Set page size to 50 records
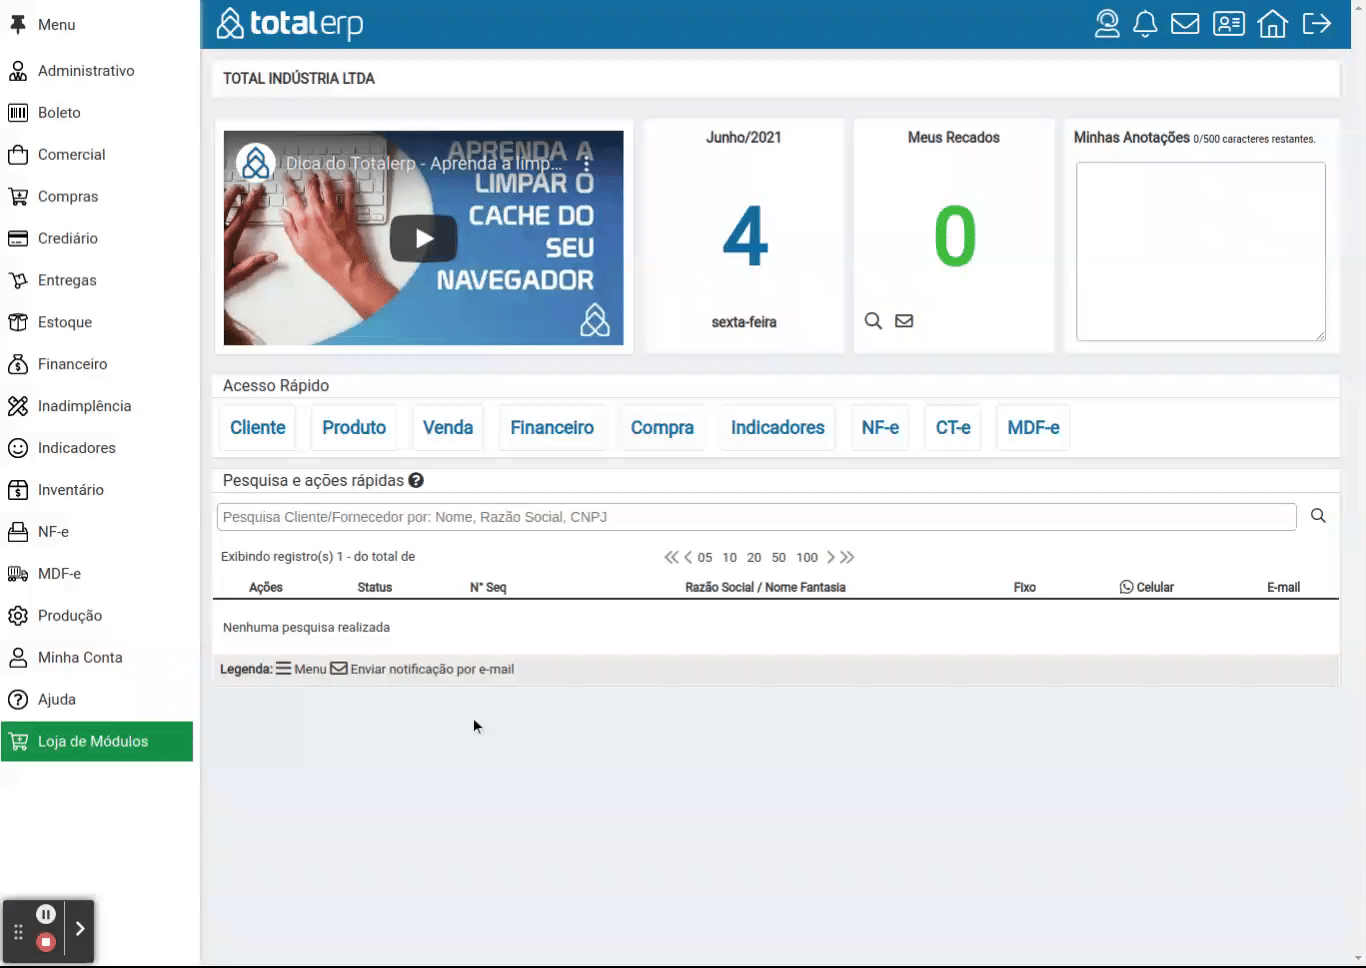Viewport: 1366px width, 968px height. pyautogui.click(x=779, y=558)
